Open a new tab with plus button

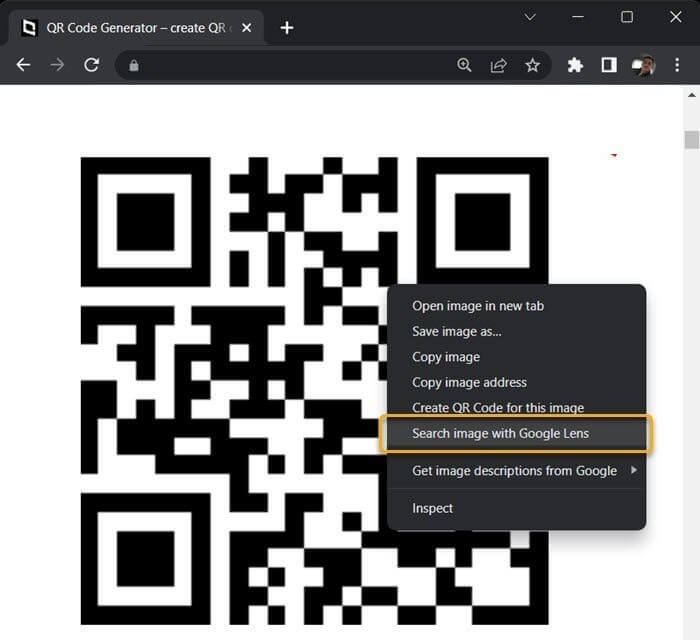tap(287, 28)
